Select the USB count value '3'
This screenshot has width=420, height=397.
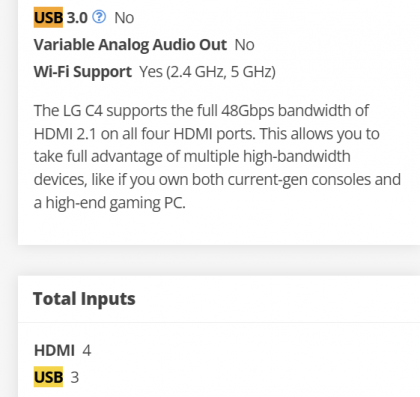[75, 377]
